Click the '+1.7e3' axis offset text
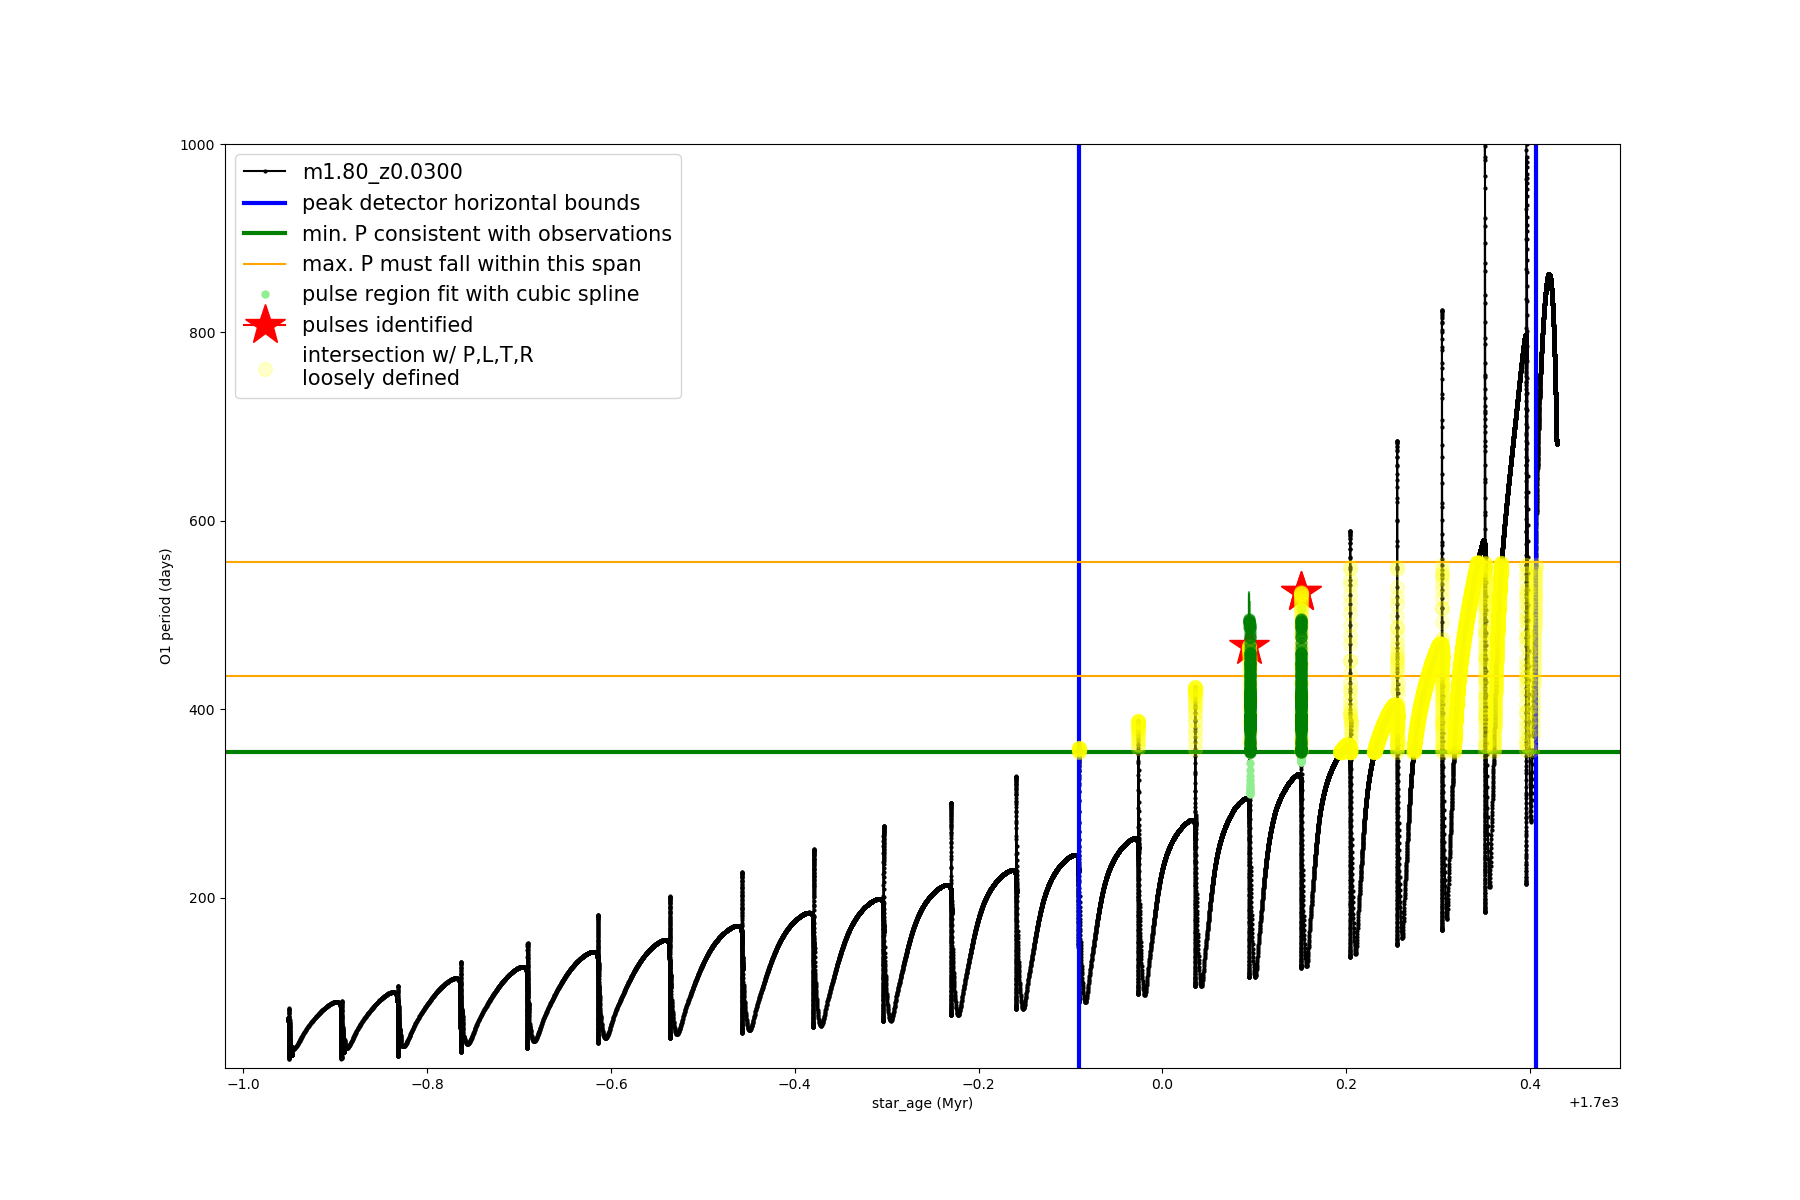The height and width of the screenshot is (1200, 1800). point(1593,1102)
